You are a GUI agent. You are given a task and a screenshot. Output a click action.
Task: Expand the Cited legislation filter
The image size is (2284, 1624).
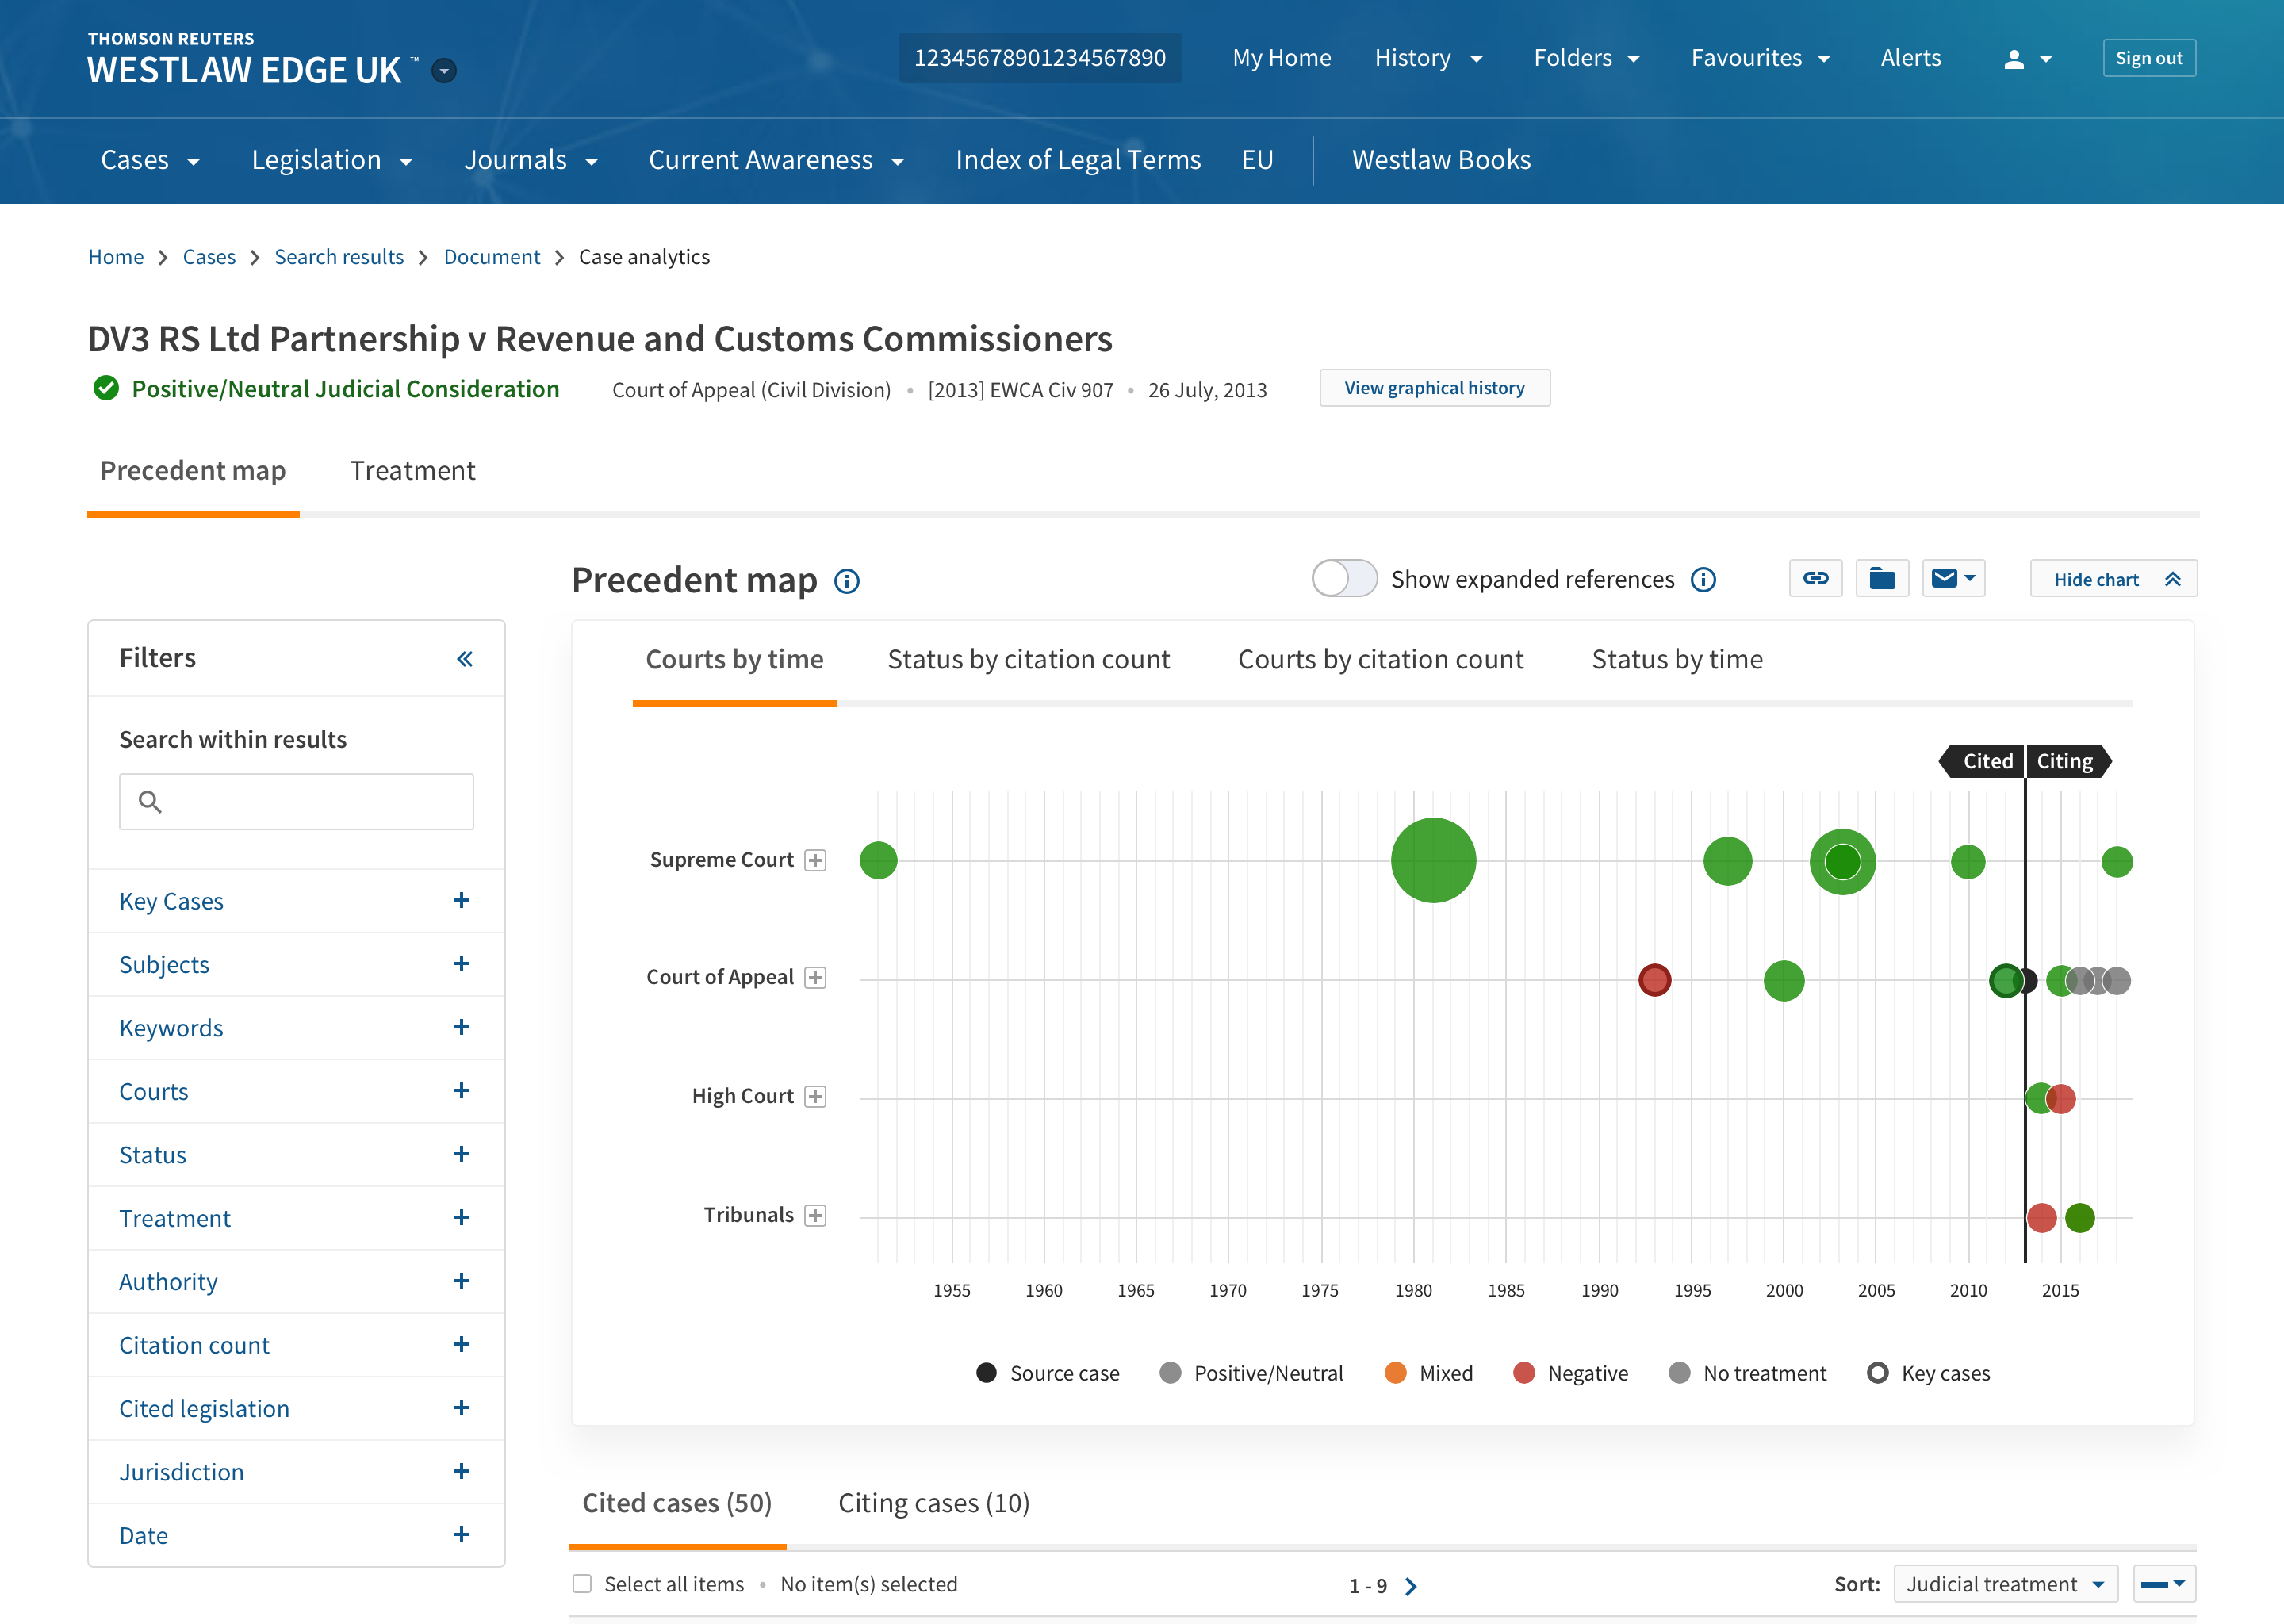[296, 1408]
